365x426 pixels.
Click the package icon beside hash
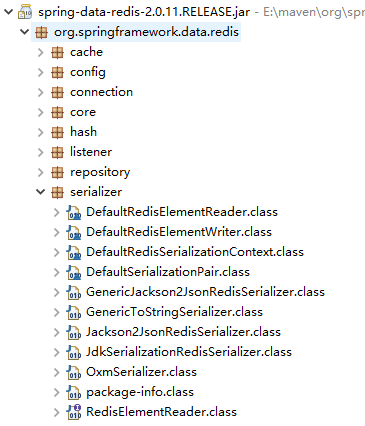(x=57, y=132)
